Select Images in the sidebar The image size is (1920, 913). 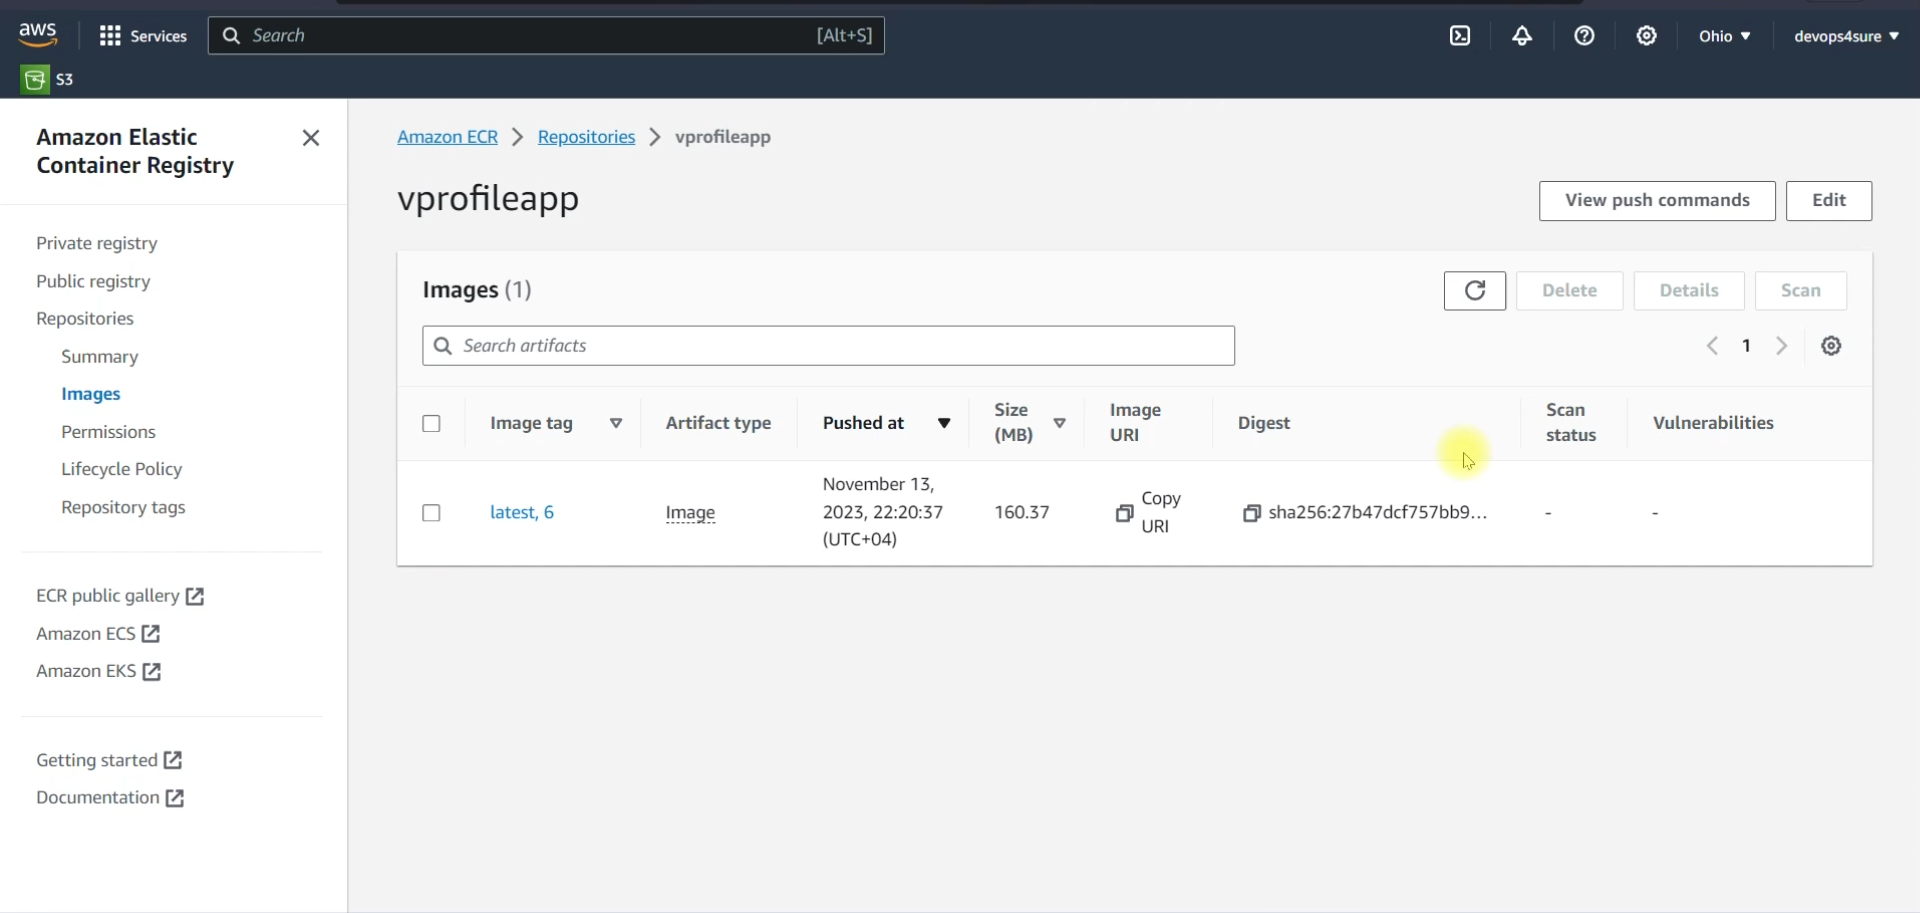(x=91, y=394)
